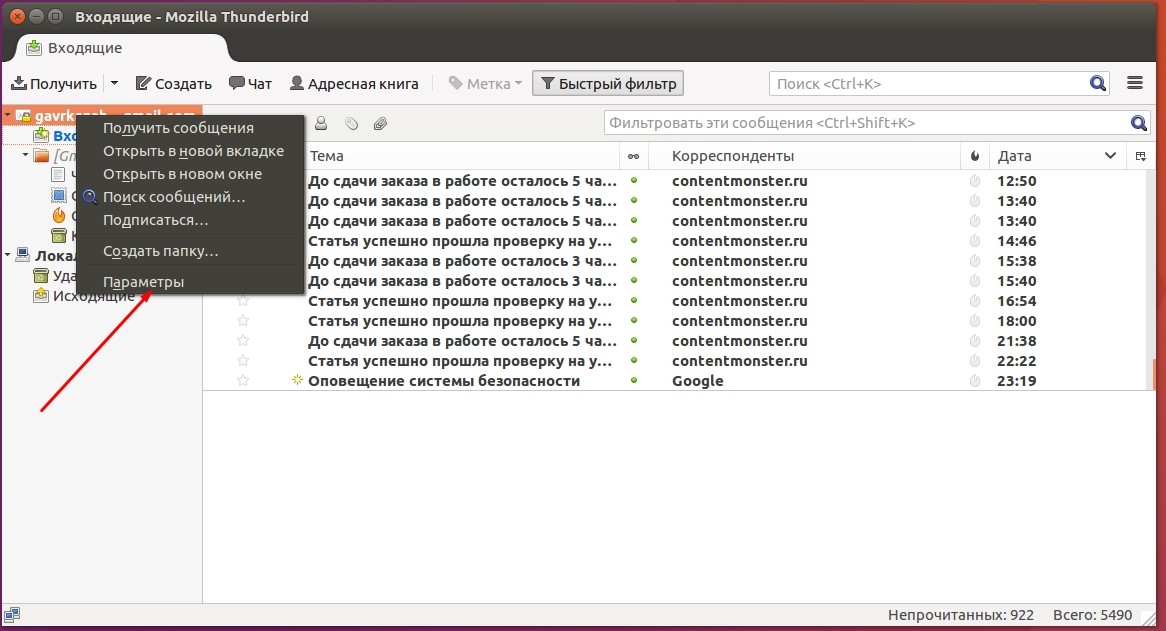1166x631 pixels.
Task: Open the dropdown arrow next to Получить
Action: point(115,83)
